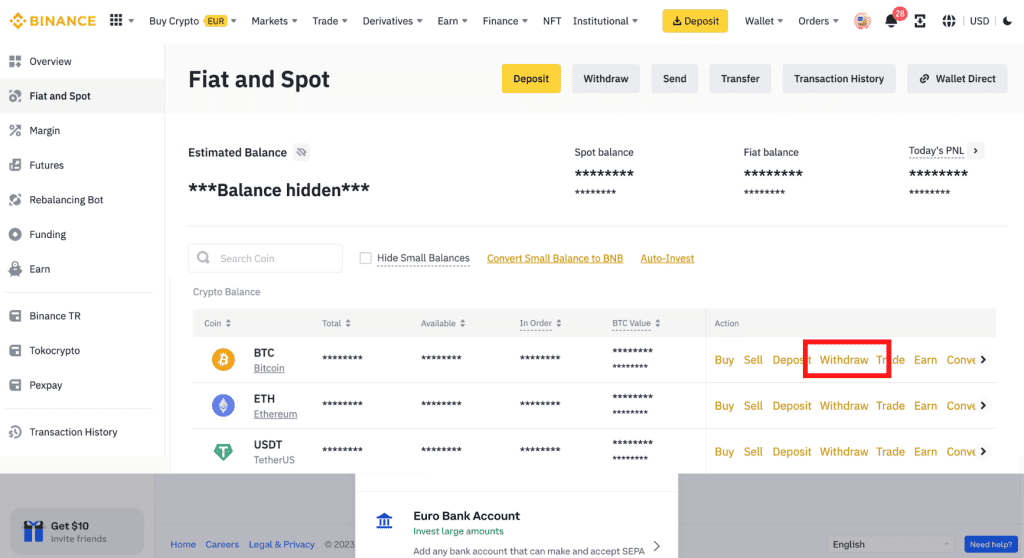
Task: Click the Funding sidebar icon
Action: click(15, 234)
